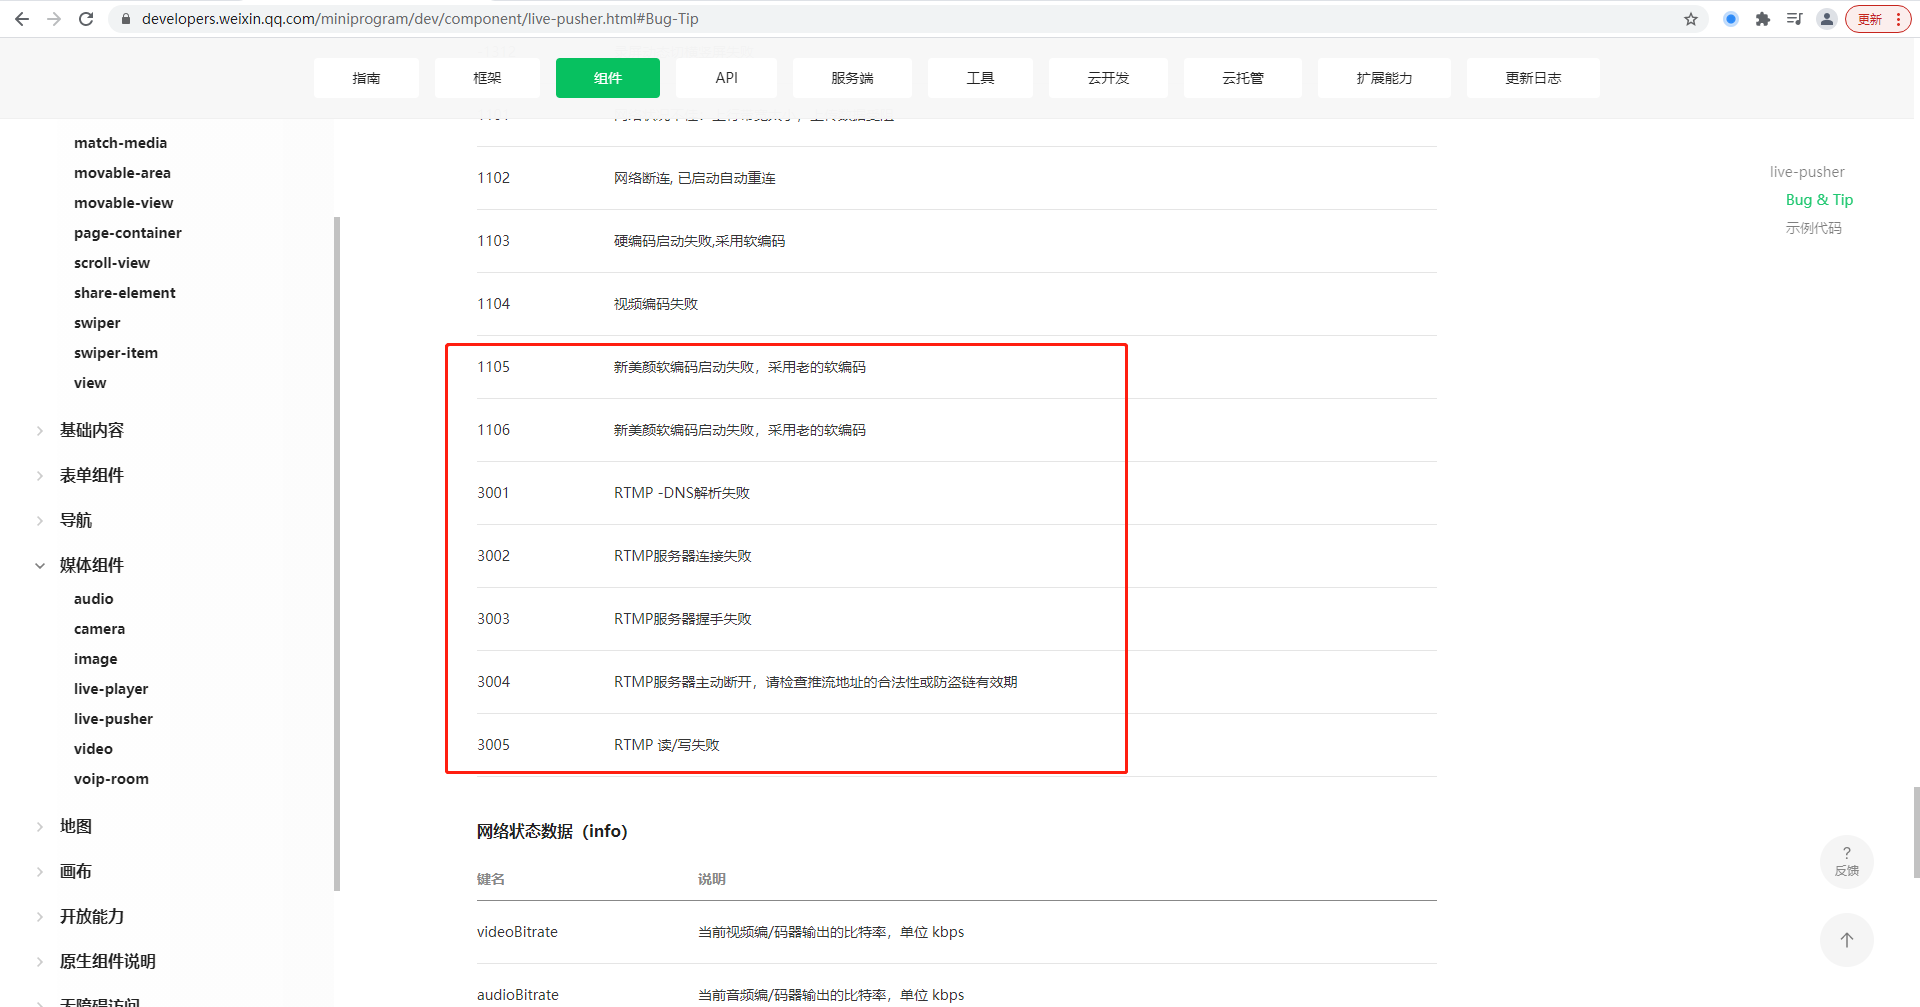Open video component page
Image resolution: width=1920 pixels, height=1007 pixels.
[94, 749]
